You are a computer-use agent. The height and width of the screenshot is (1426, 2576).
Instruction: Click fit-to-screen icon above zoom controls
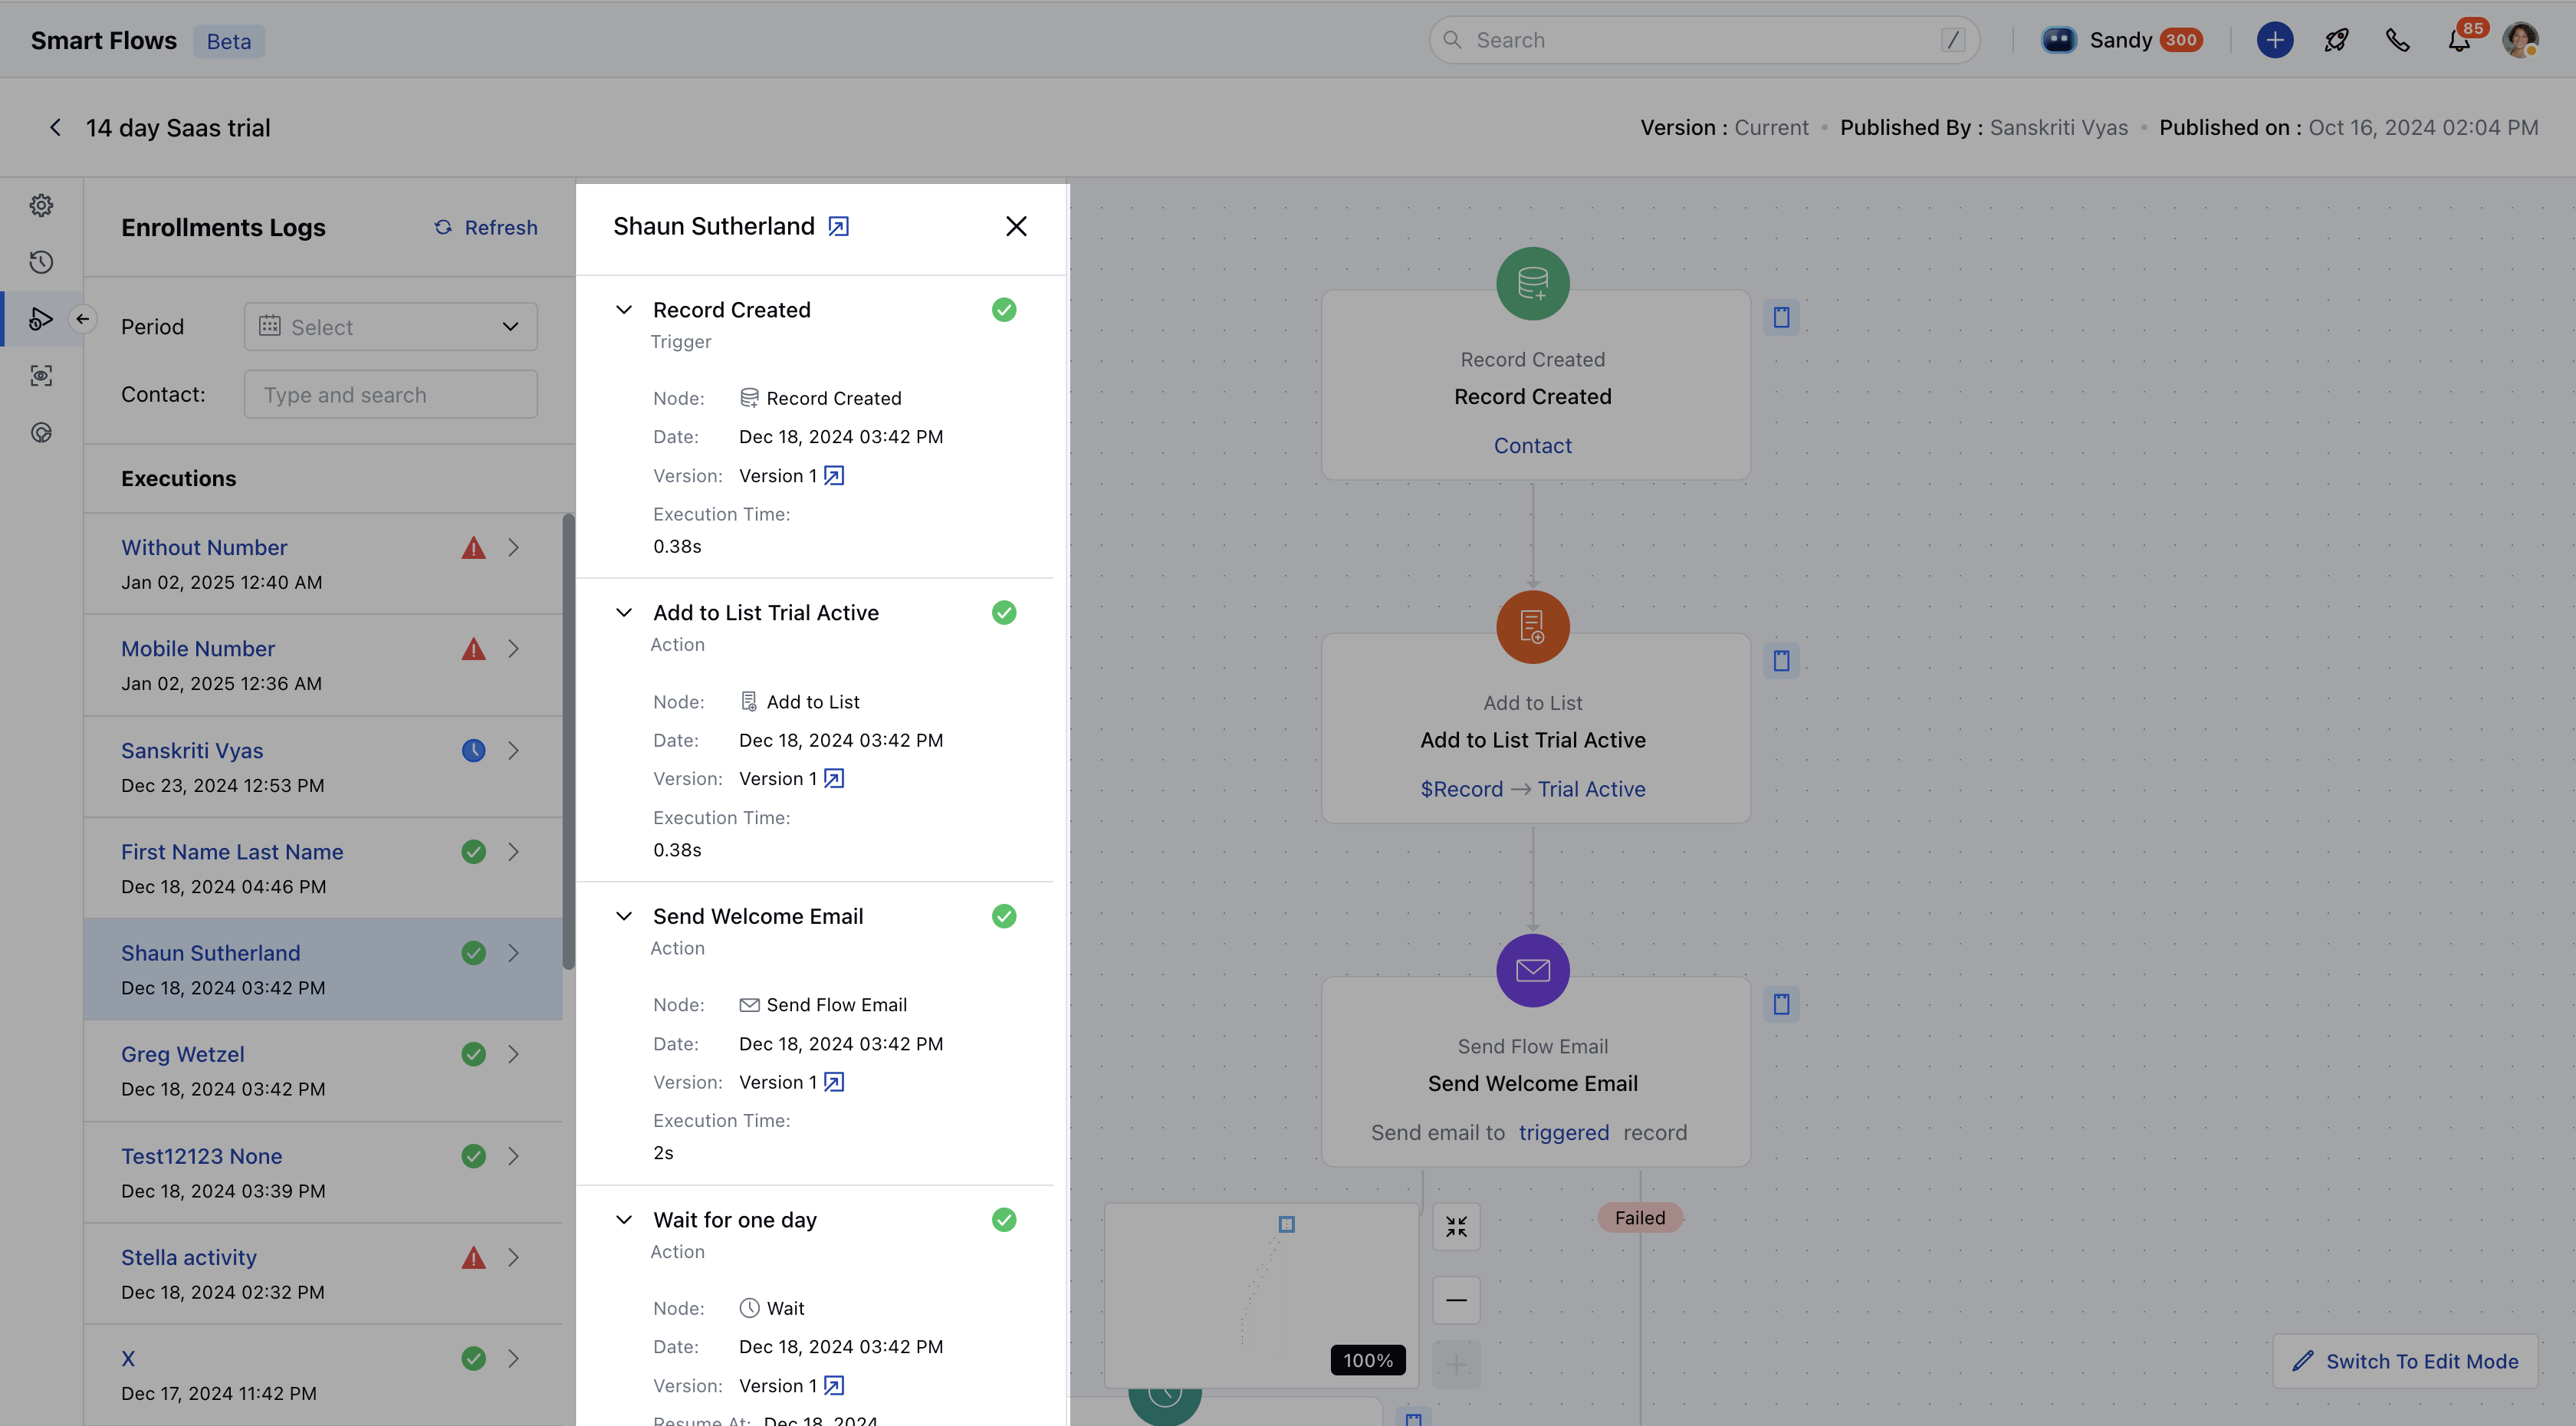point(1456,1226)
